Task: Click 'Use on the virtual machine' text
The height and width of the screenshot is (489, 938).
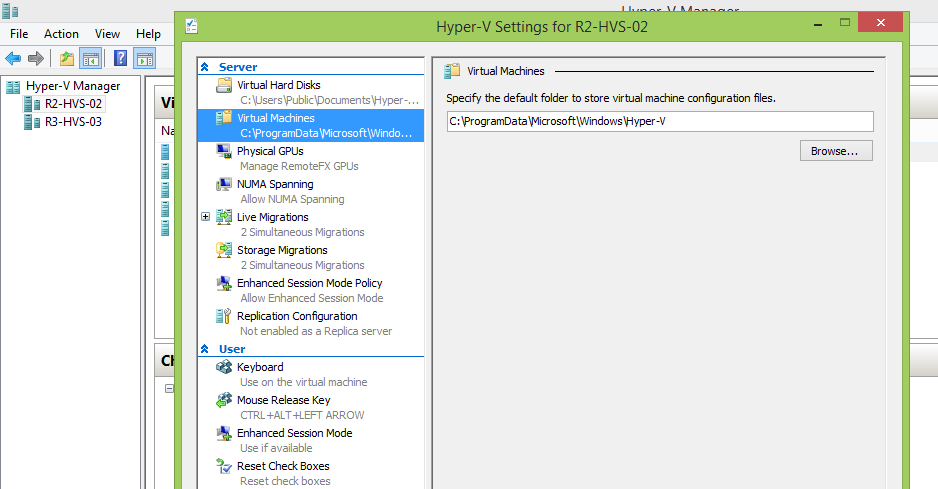Action: coord(303,382)
